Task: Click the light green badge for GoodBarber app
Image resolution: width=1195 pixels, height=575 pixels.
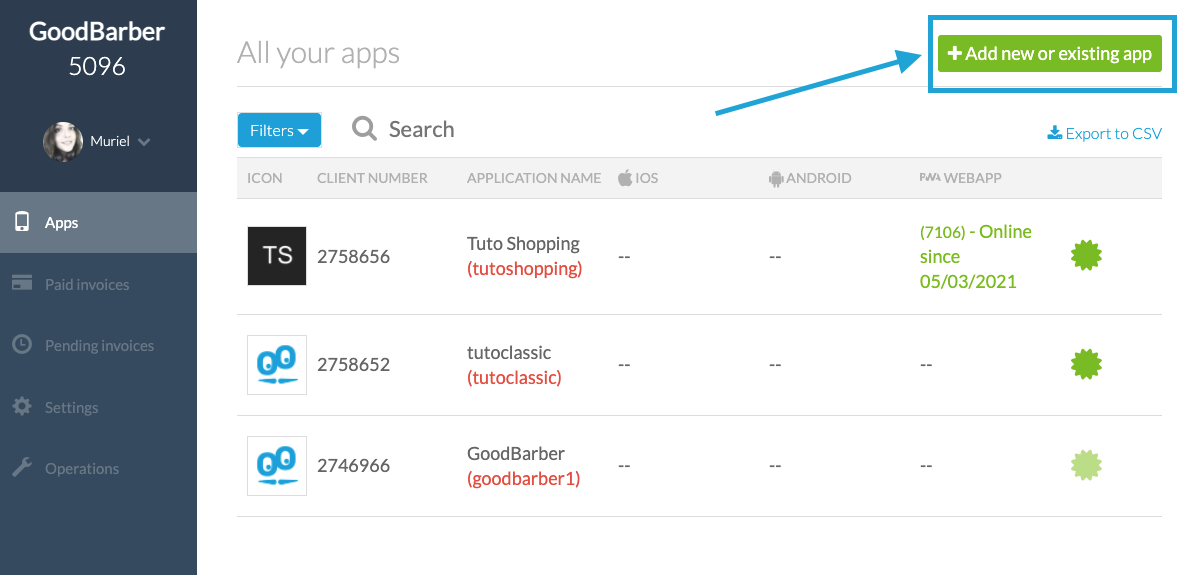Action: point(1086,466)
